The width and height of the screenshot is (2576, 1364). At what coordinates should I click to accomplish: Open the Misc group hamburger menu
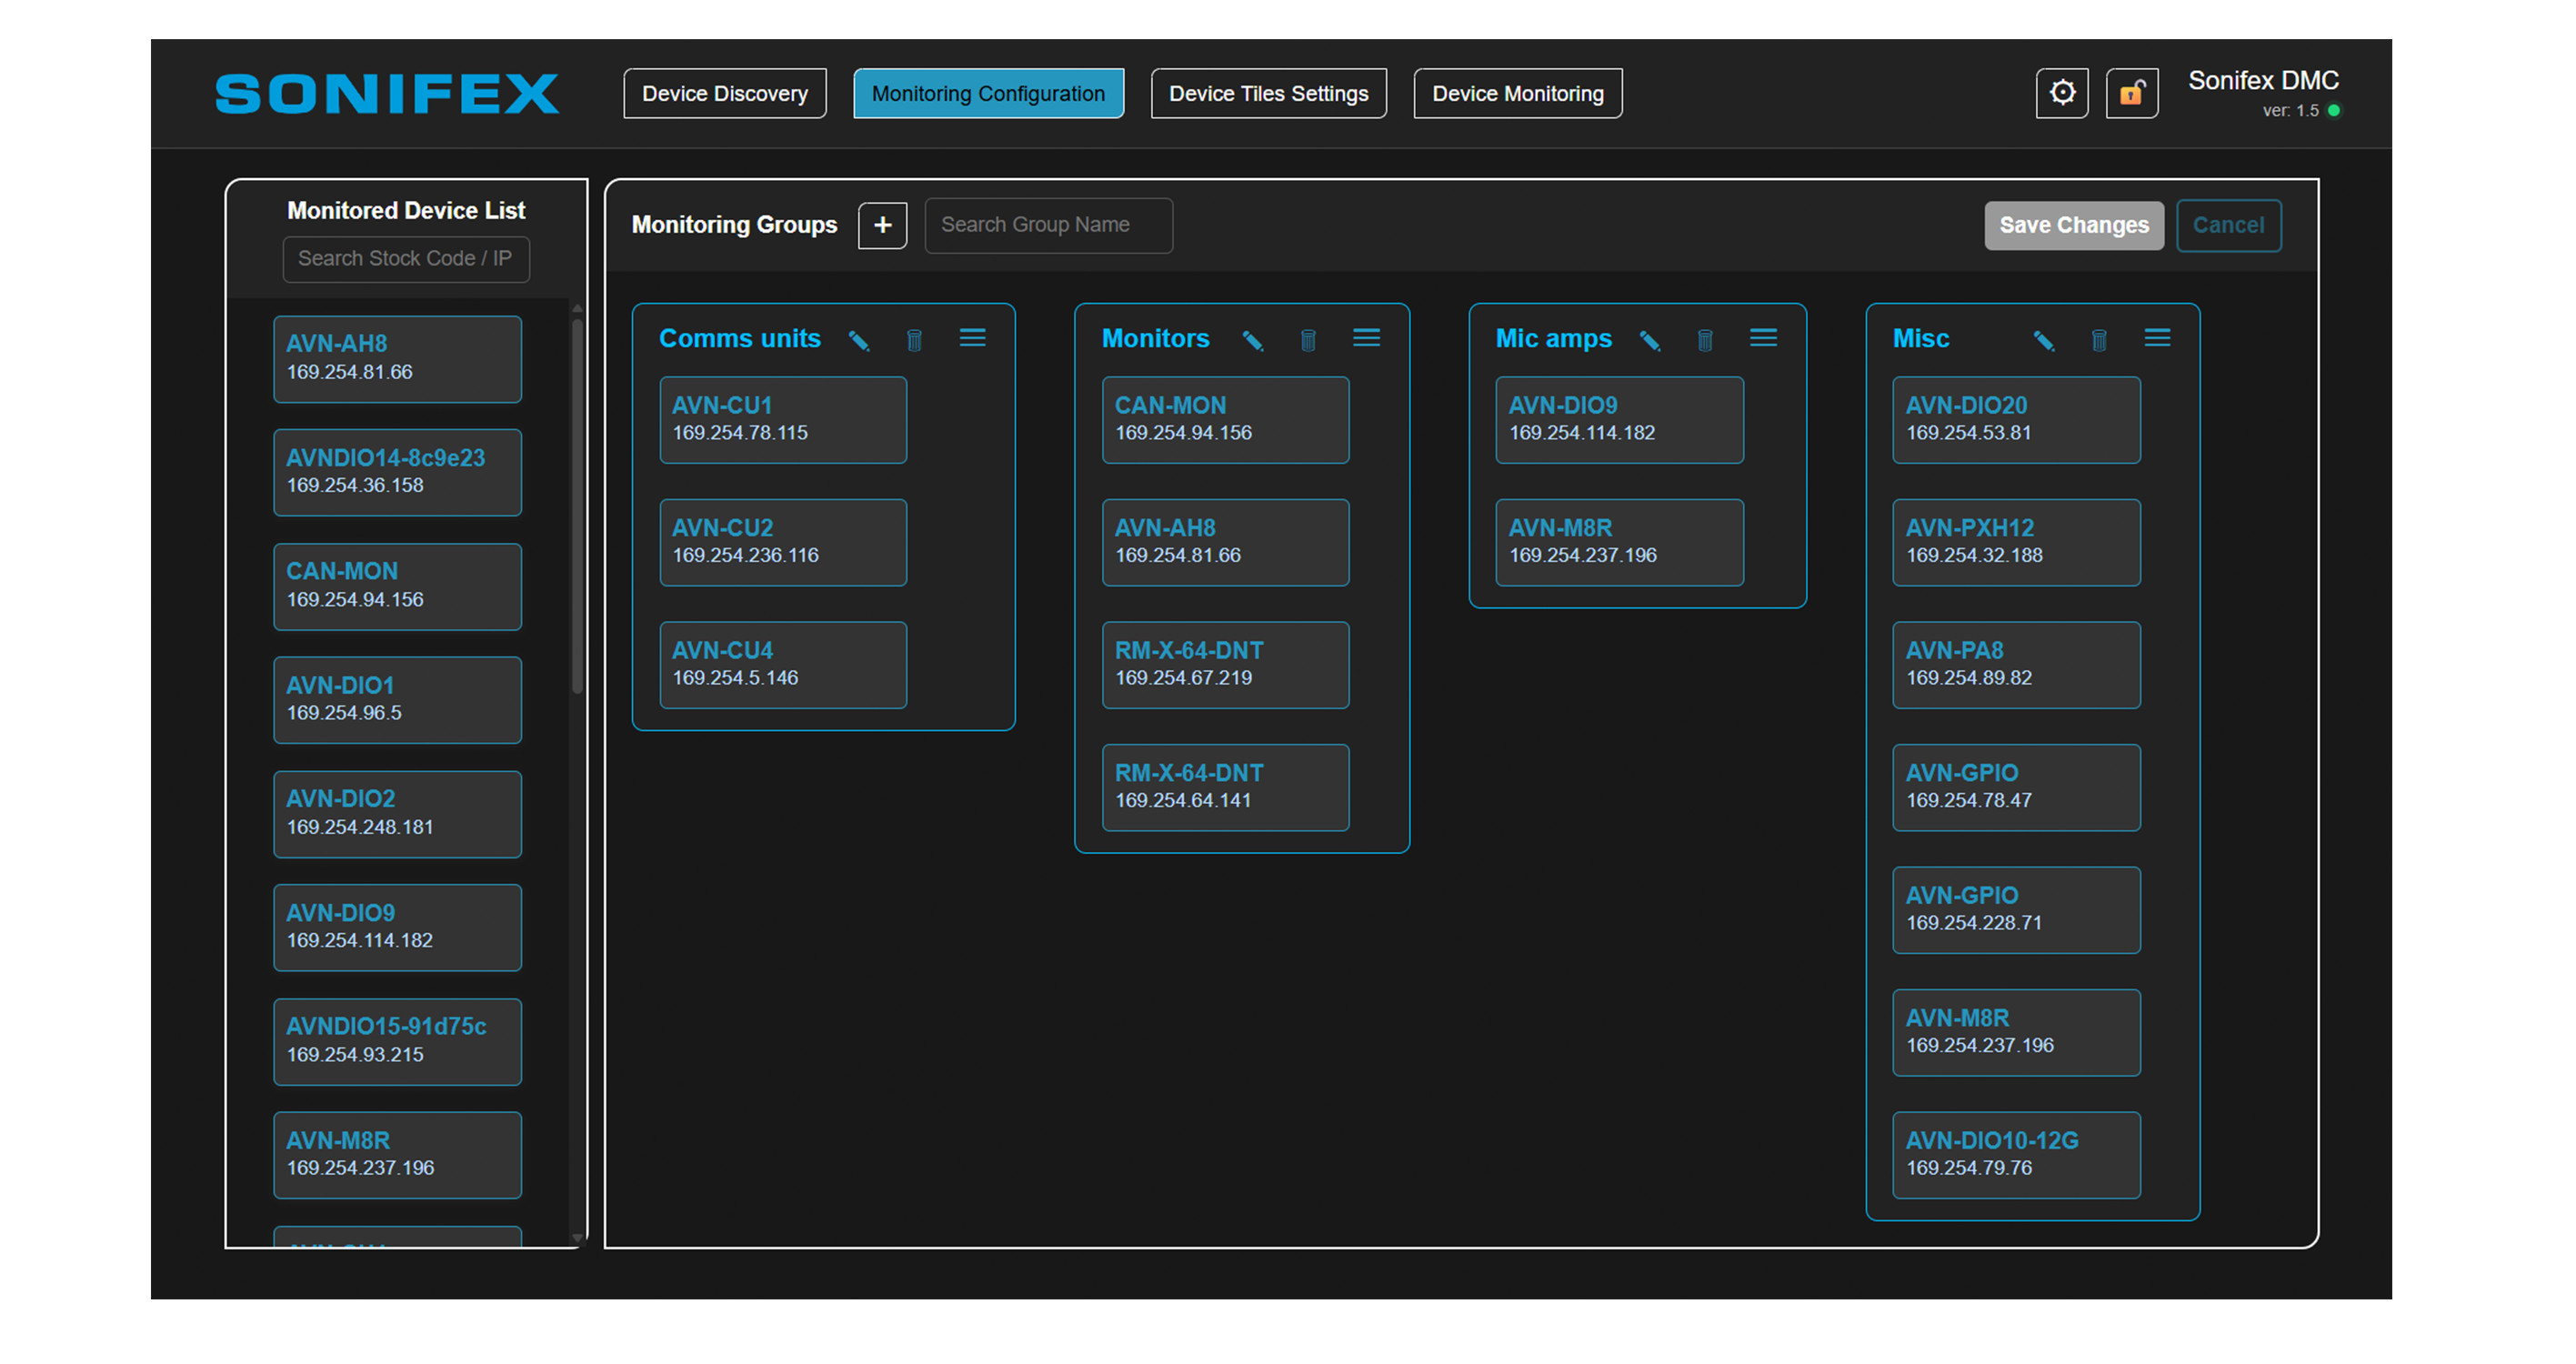tap(2157, 338)
